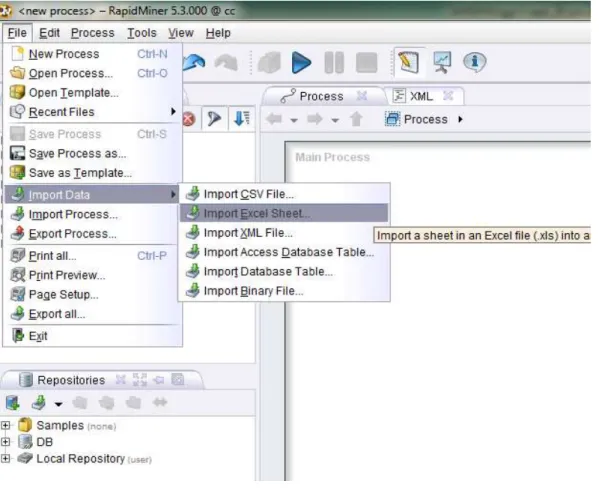The image size is (599, 502).
Task: Close the Repositories panel
Action: (x=120, y=380)
